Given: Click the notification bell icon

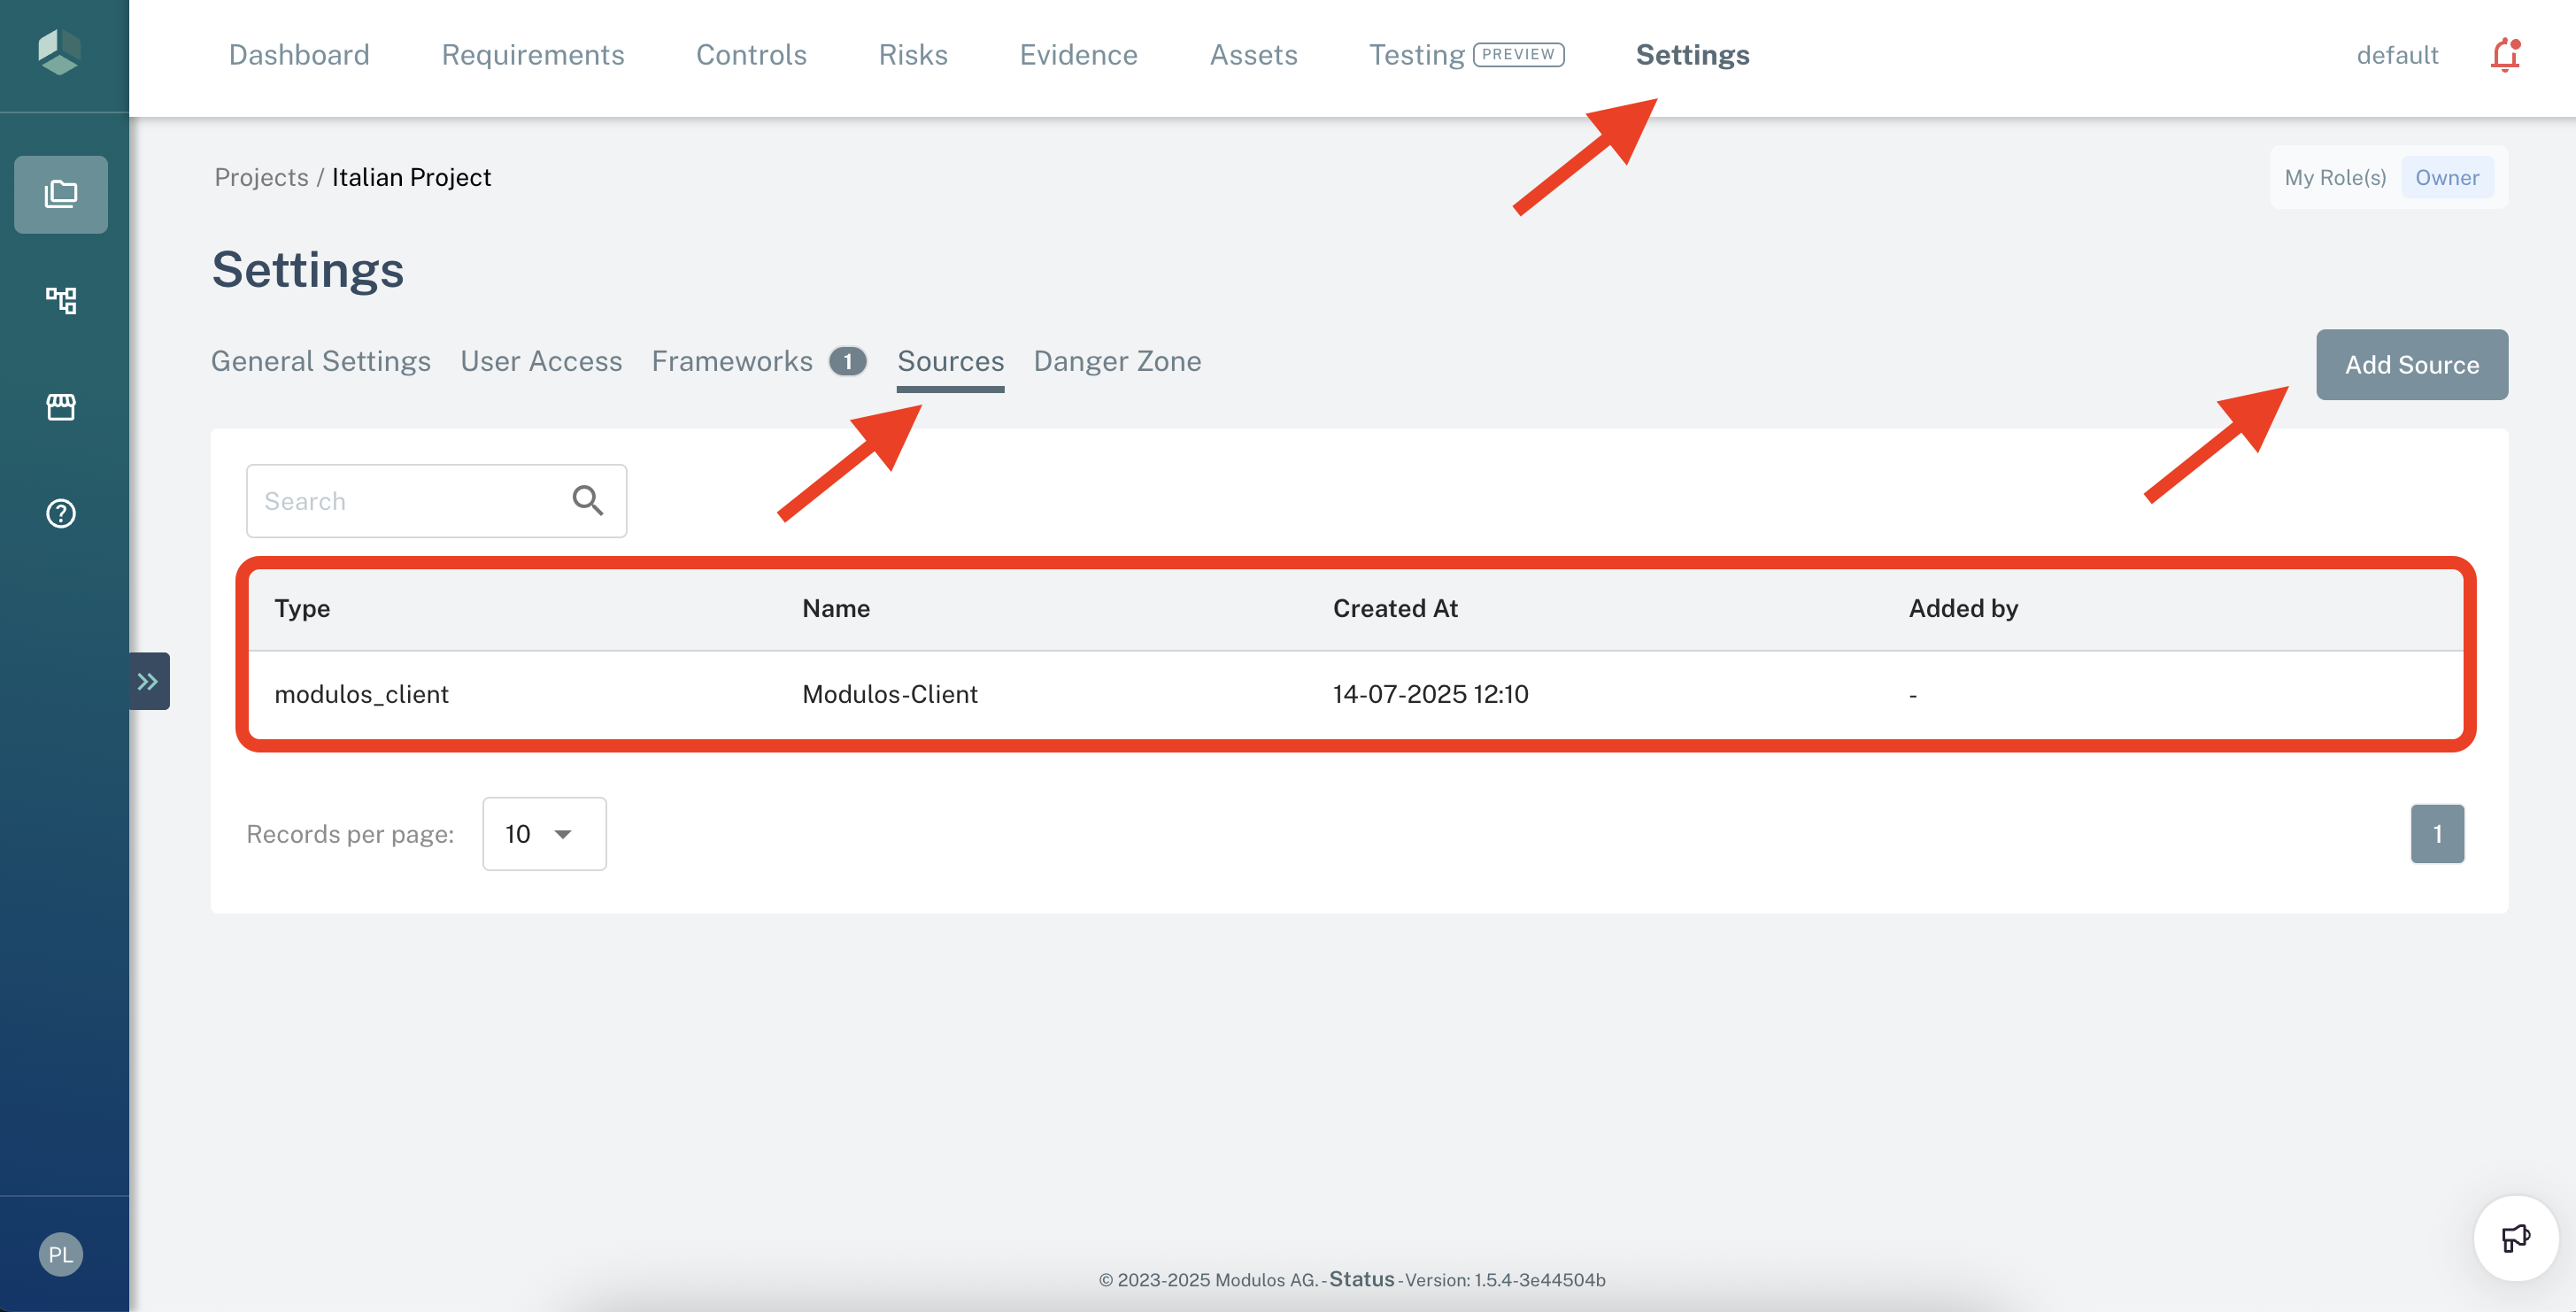Looking at the screenshot, I should [x=2504, y=55].
